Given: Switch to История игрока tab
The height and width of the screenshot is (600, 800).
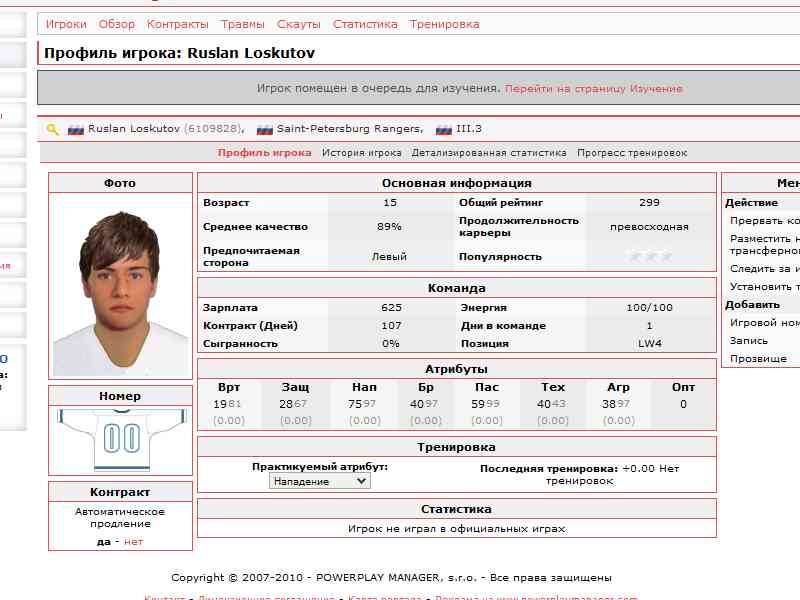Looking at the screenshot, I should tap(362, 153).
